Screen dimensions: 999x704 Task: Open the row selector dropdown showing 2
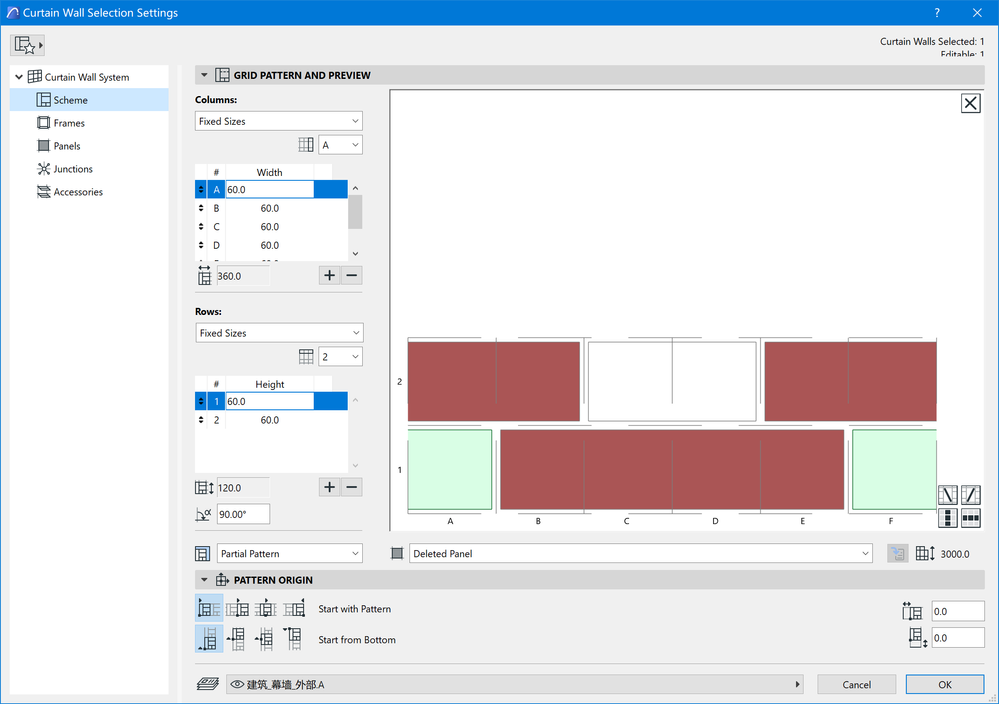coord(340,356)
